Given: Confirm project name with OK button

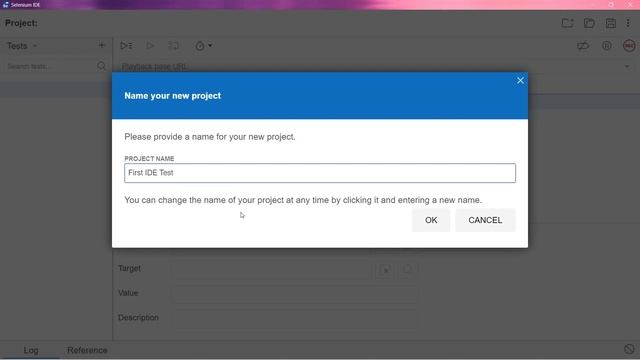Looking at the screenshot, I should pyautogui.click(x=431, y=220).
